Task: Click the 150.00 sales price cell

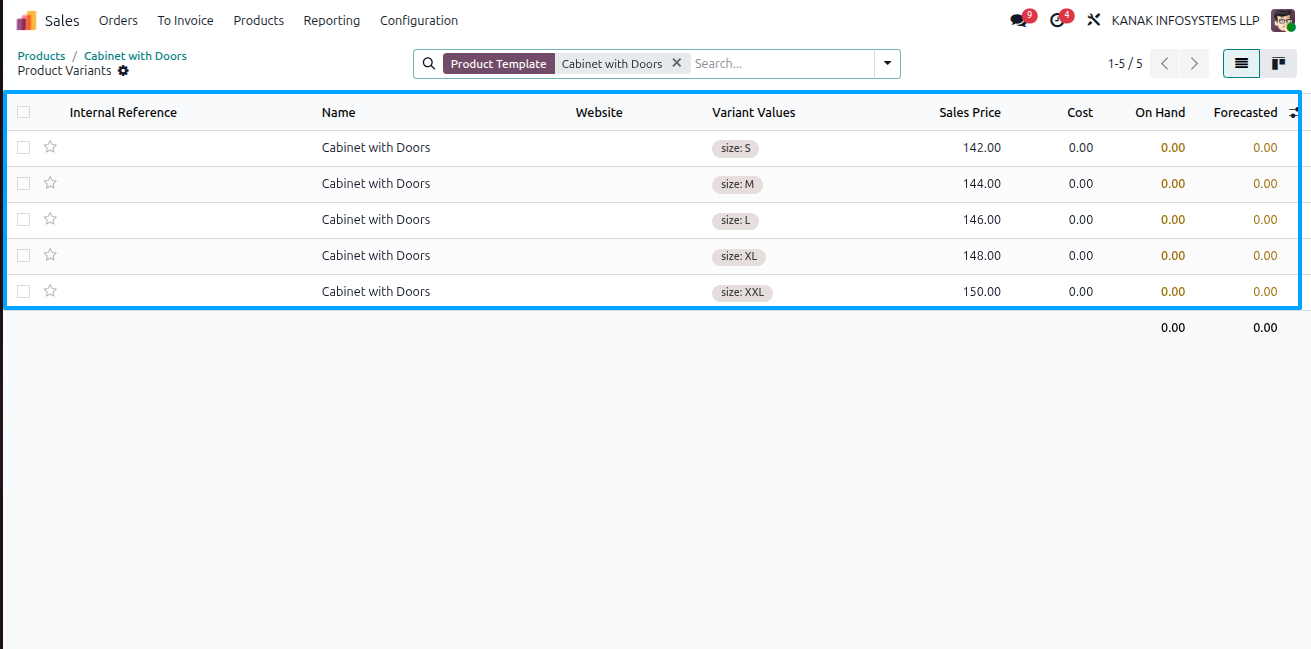Action: 981,291
